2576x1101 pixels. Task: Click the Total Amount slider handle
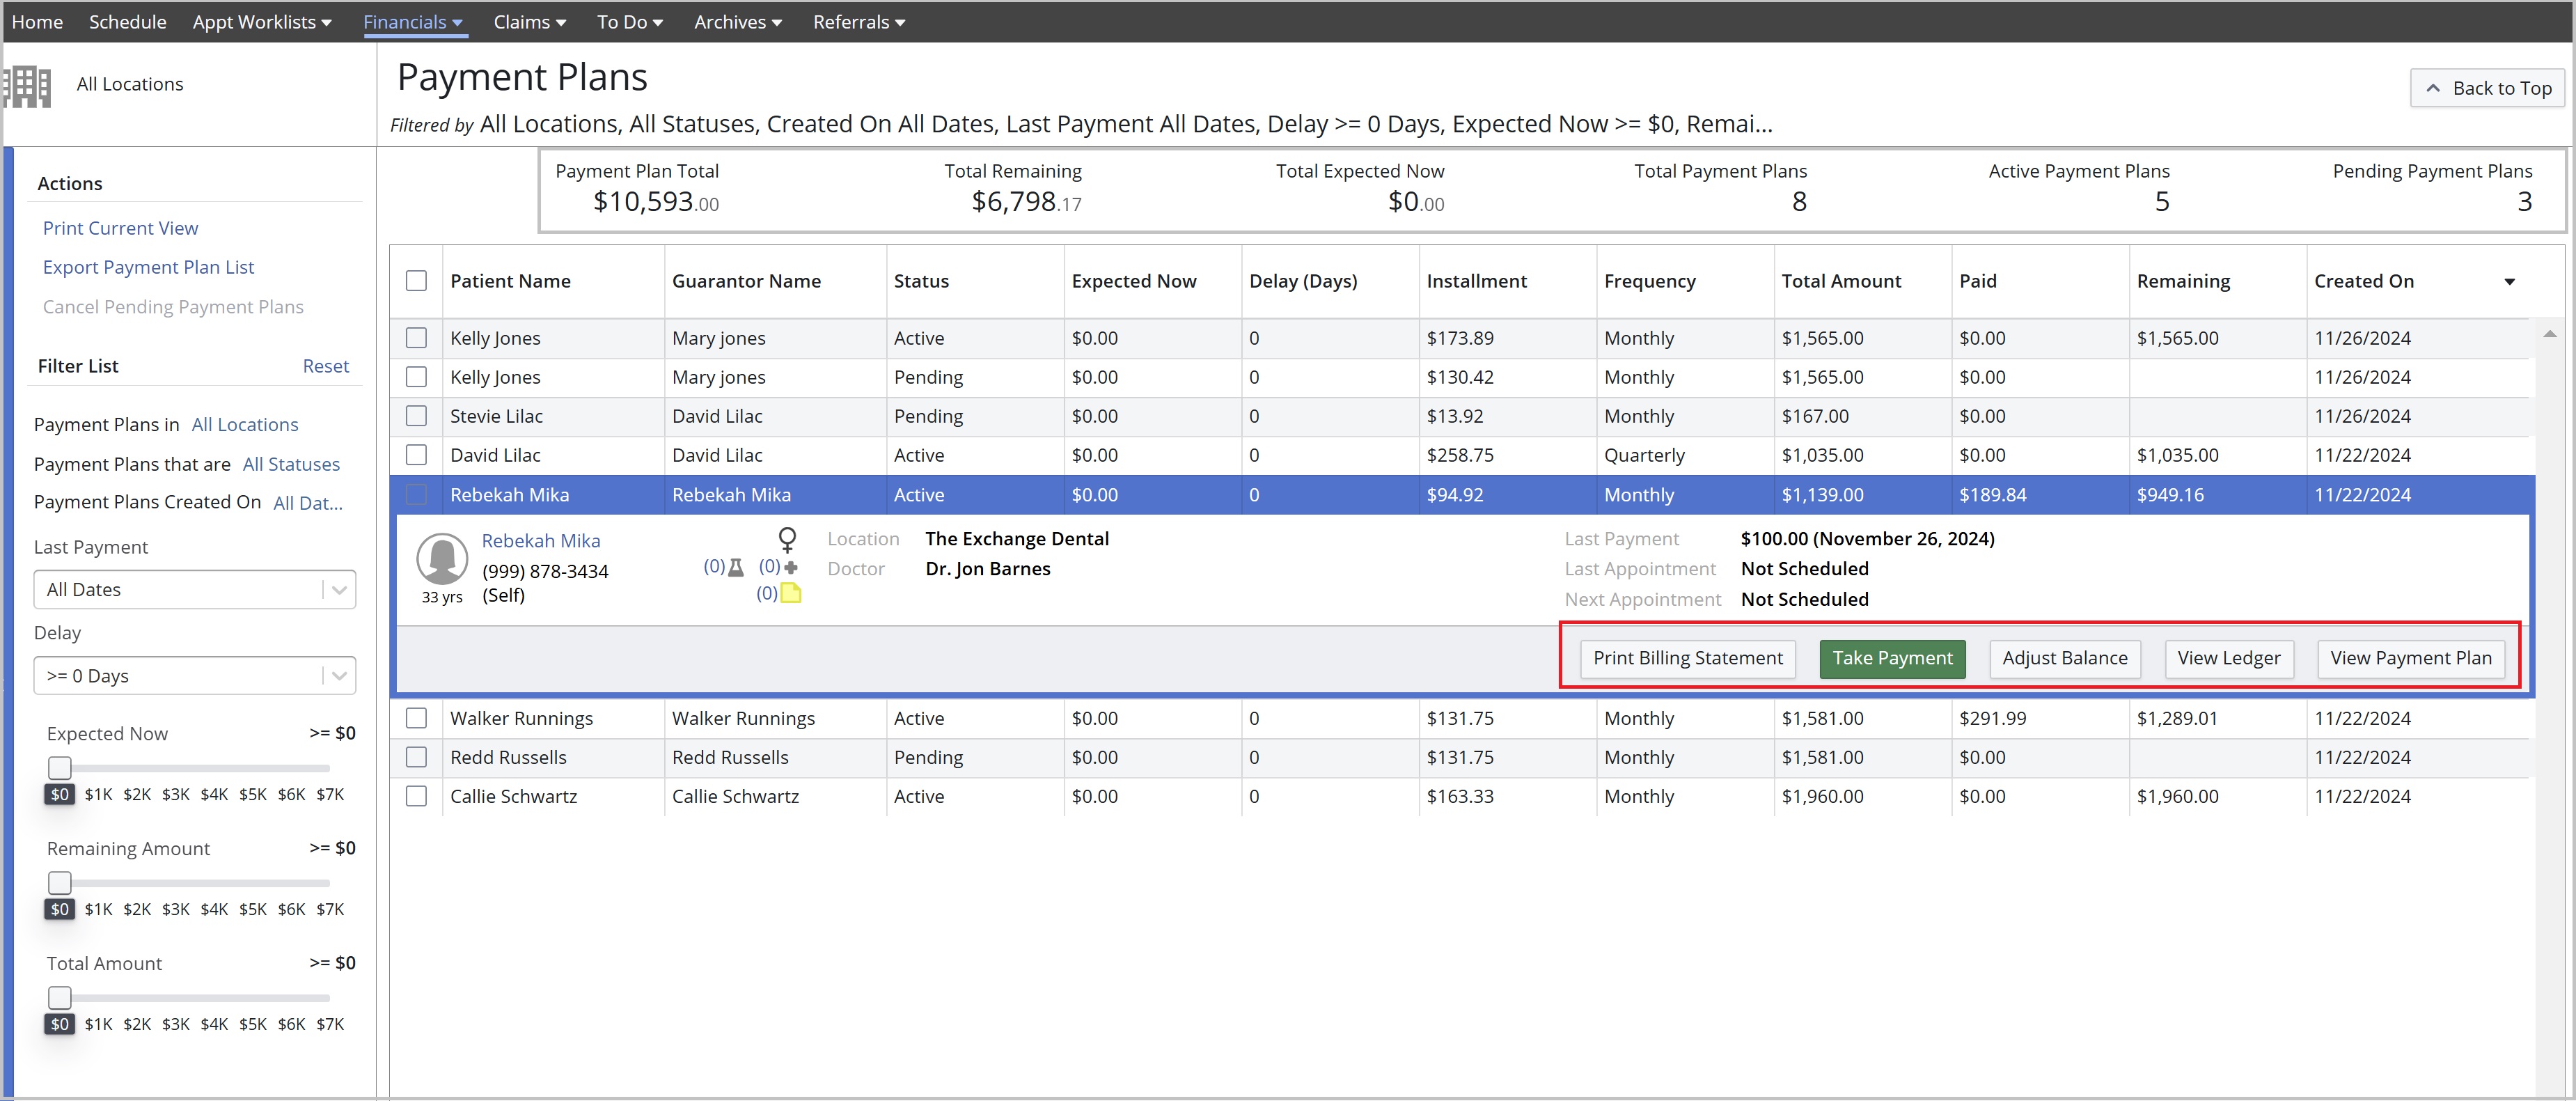(60, 998)
